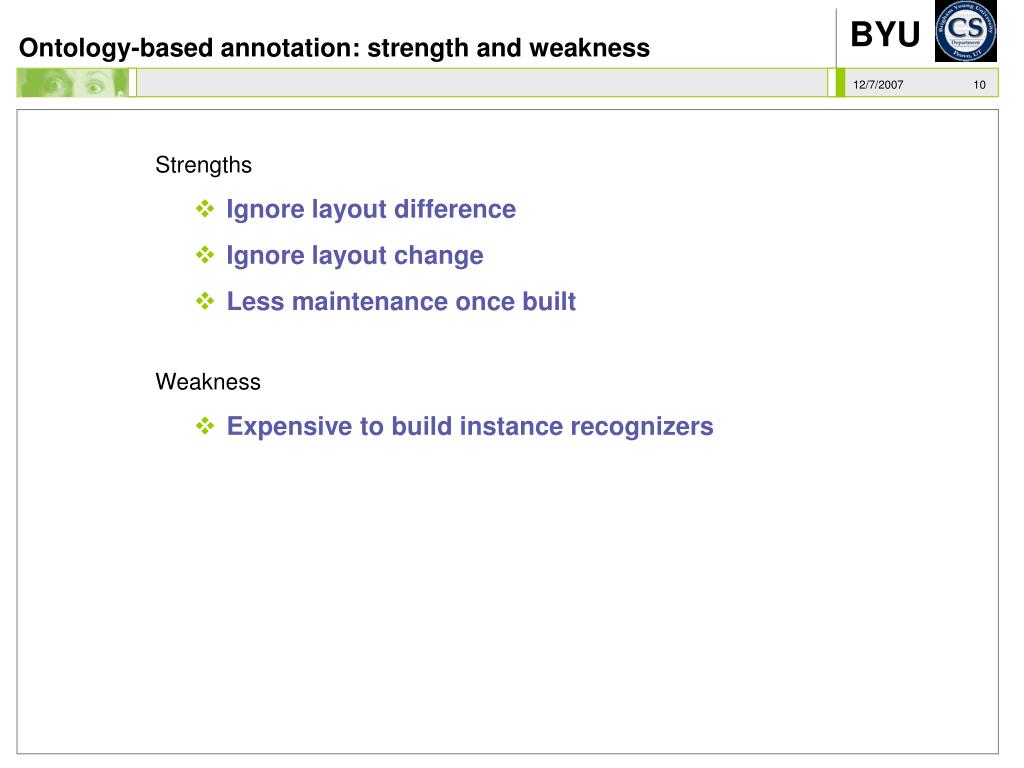This screenshot has height=768, width=1024.
Task: Click empty area of slide content box
Action: point(507,588)
